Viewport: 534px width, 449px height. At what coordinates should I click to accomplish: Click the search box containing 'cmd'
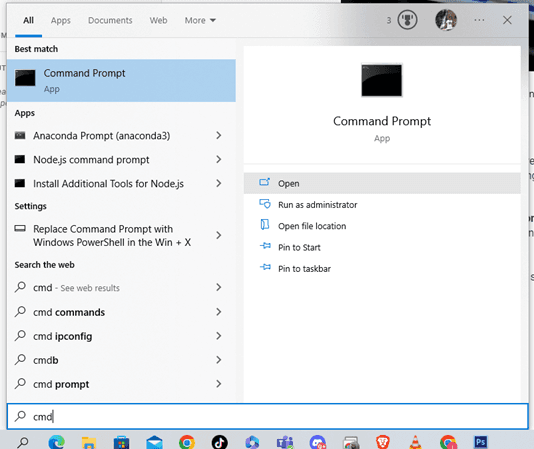coord(268,416)
